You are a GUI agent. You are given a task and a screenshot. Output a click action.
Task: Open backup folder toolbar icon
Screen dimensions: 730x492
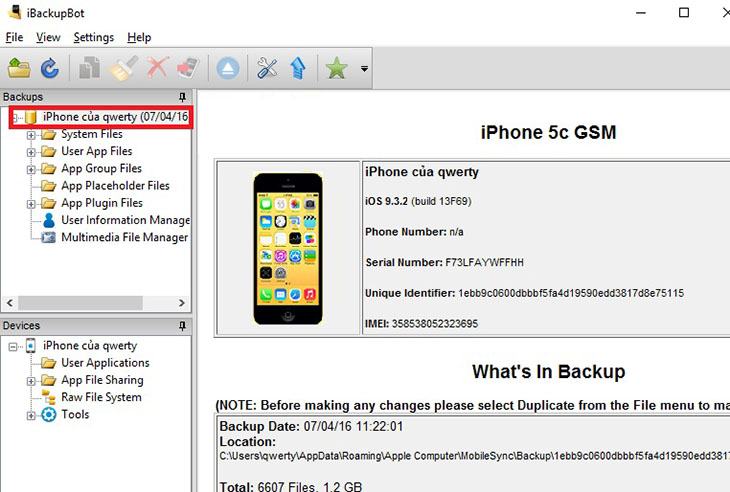[19, 68]
